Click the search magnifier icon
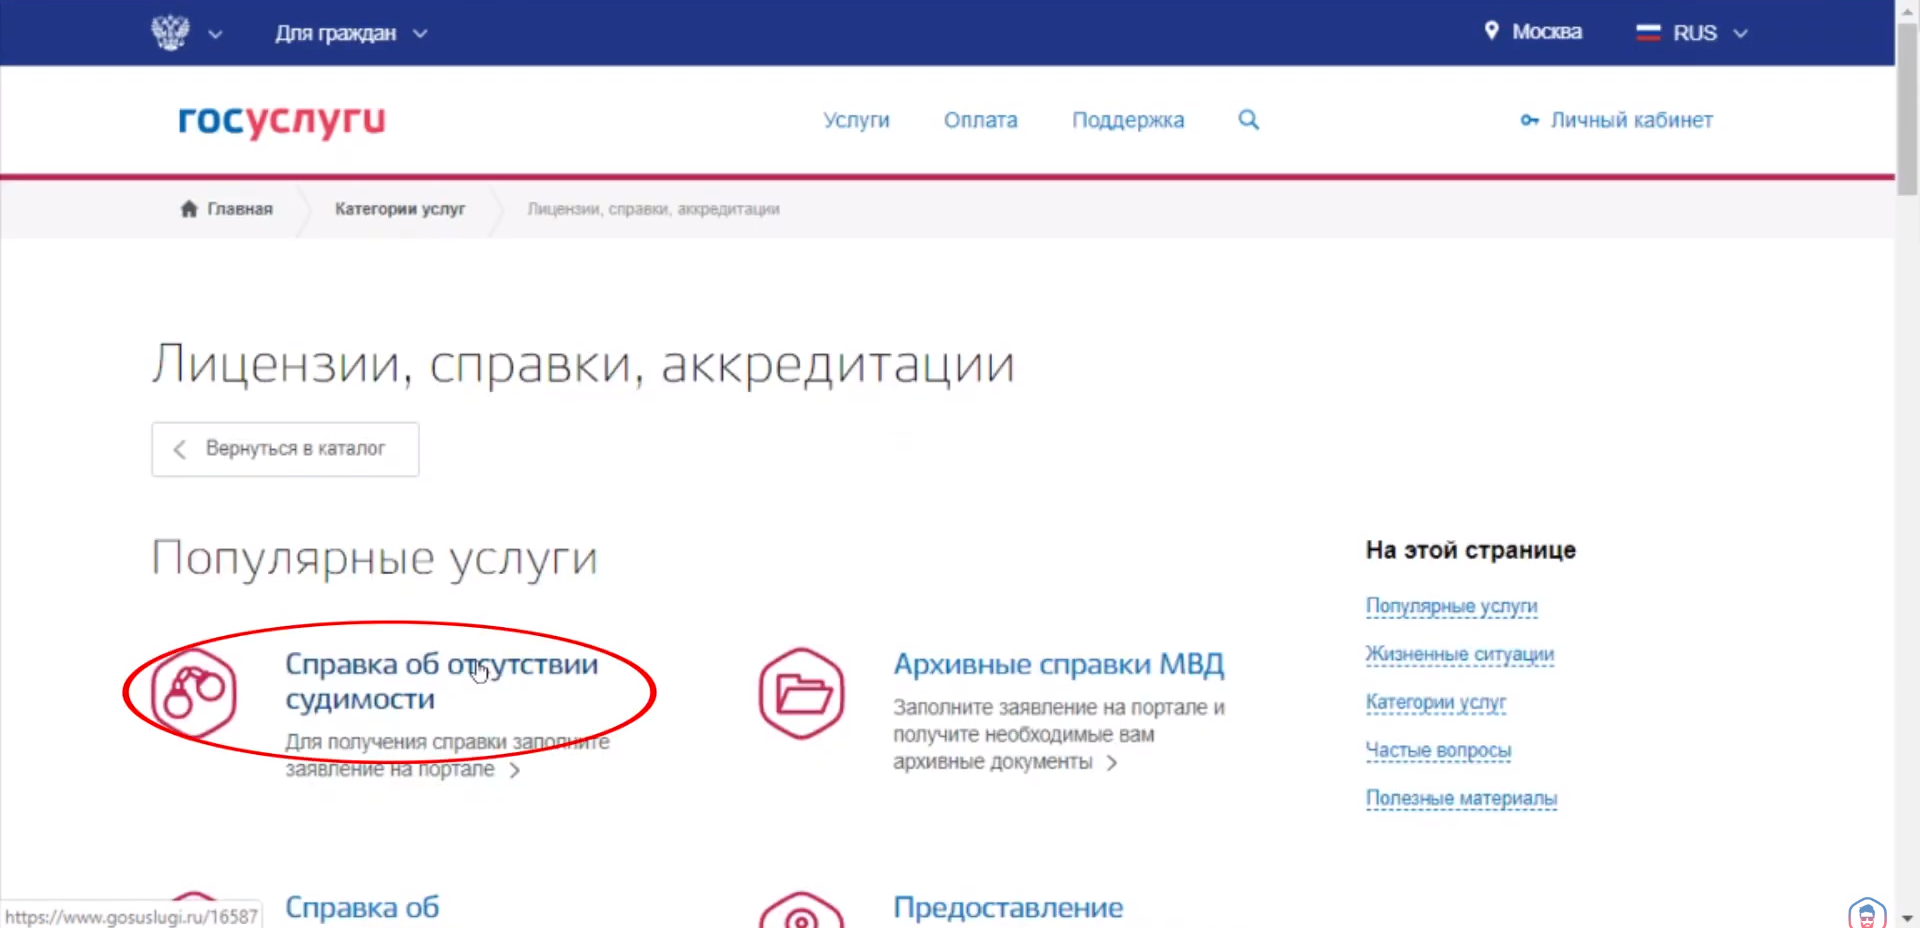The image size is (1920, 928). point(1248,120)
